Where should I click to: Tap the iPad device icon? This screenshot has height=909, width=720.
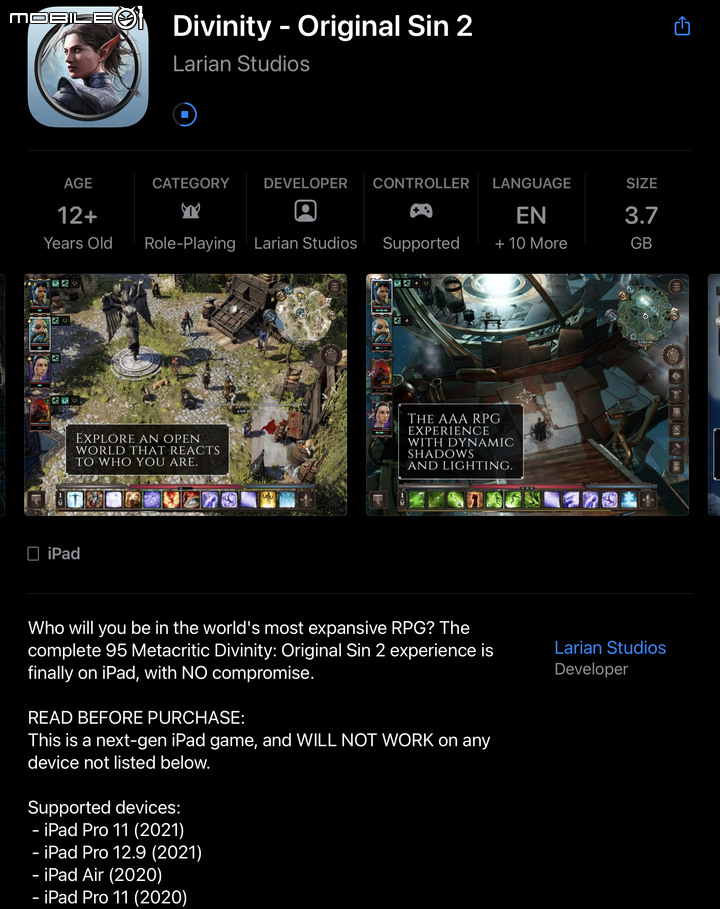[34, 554]
